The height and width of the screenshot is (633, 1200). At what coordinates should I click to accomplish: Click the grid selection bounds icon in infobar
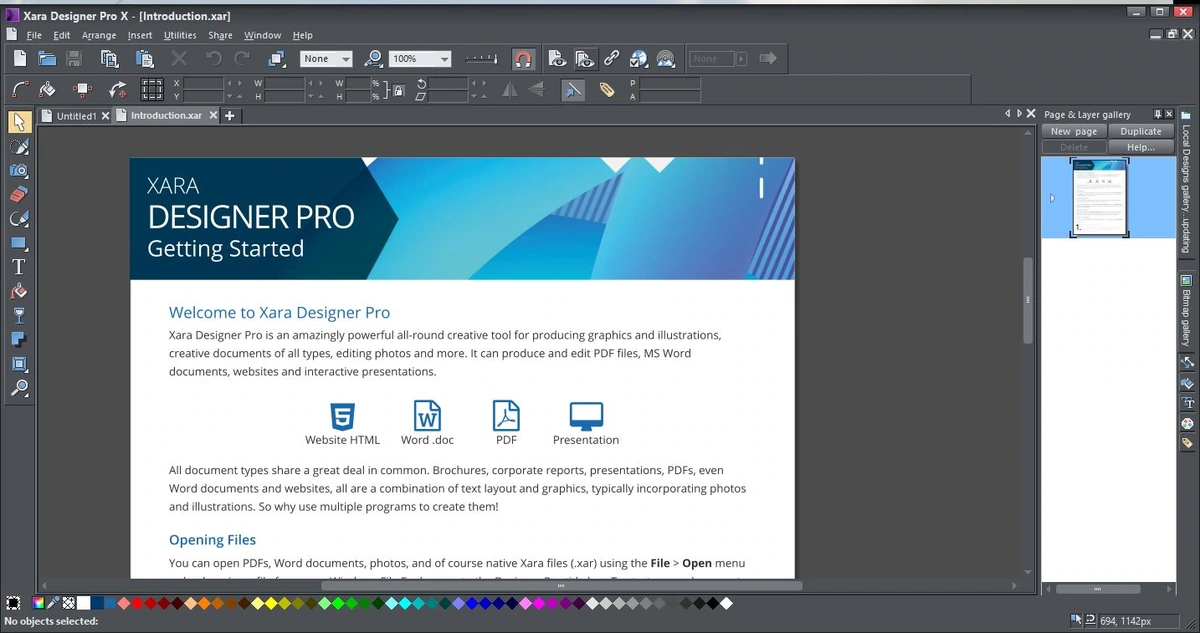[x=152, y=90]
